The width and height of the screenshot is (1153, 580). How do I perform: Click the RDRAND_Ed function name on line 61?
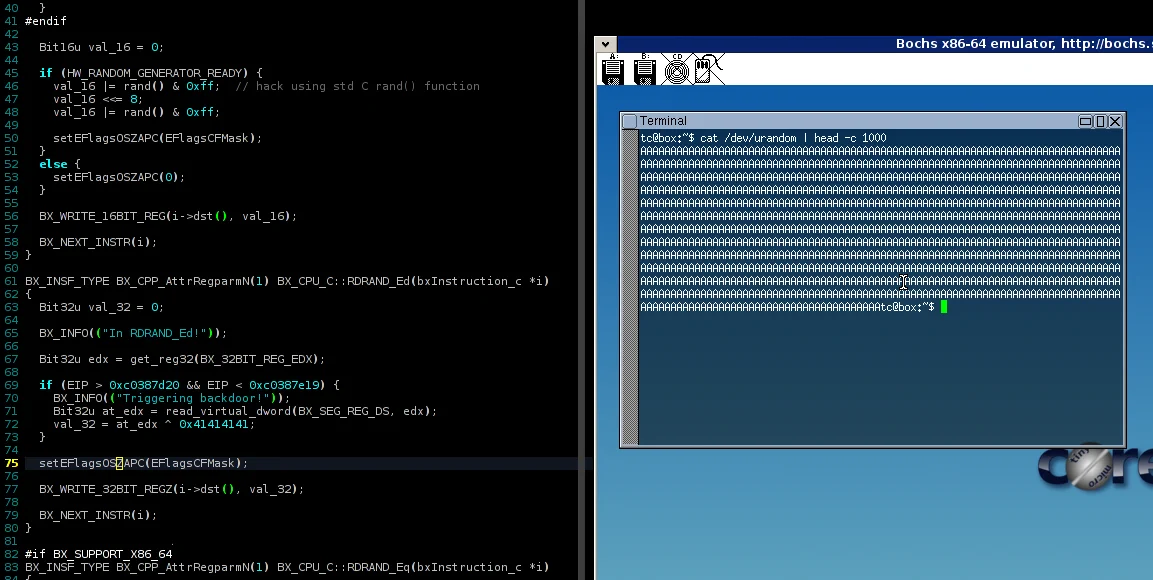pos(378,281)
